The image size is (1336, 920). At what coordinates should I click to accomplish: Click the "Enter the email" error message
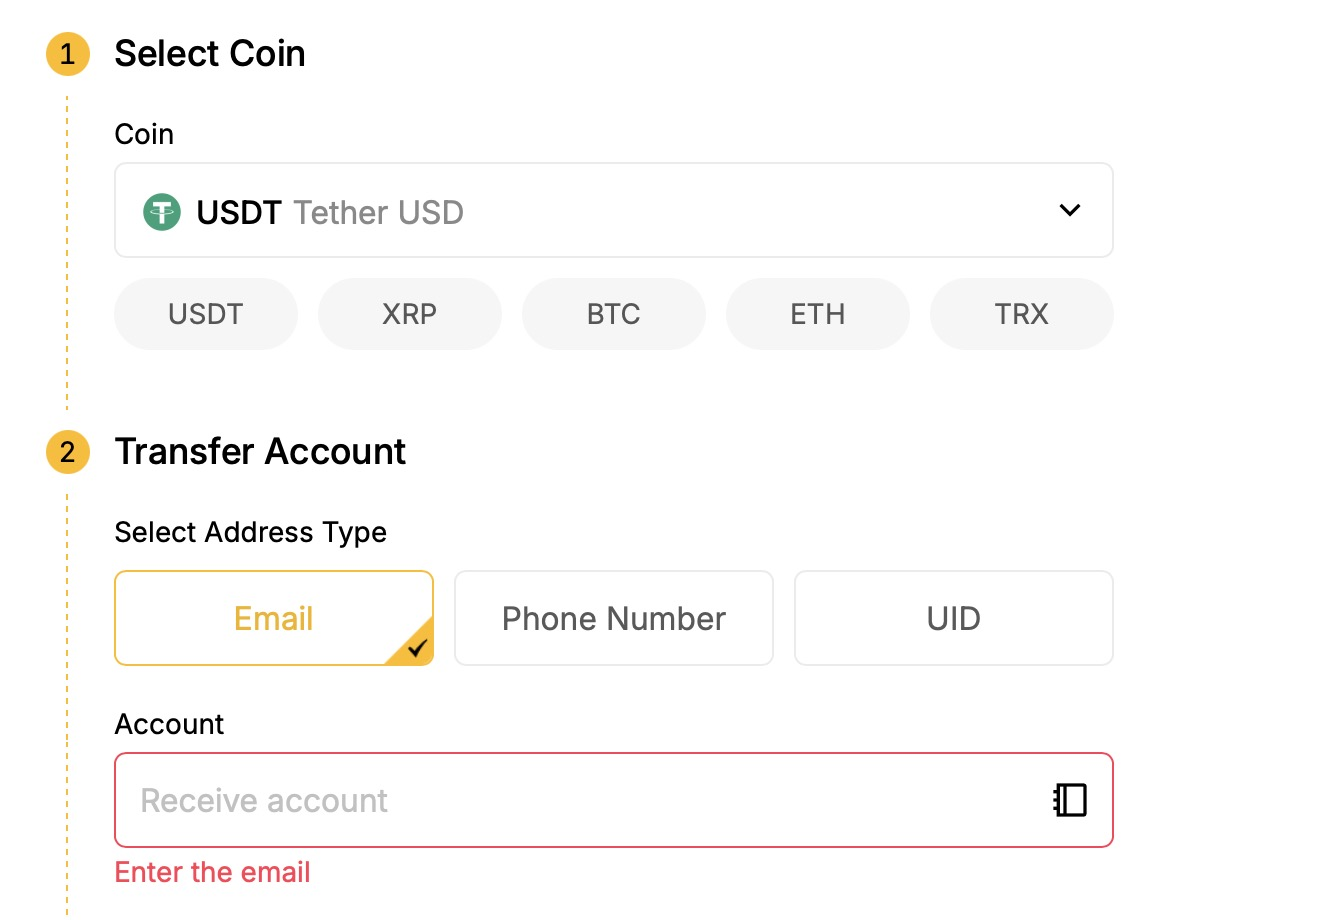click(213, 872)
